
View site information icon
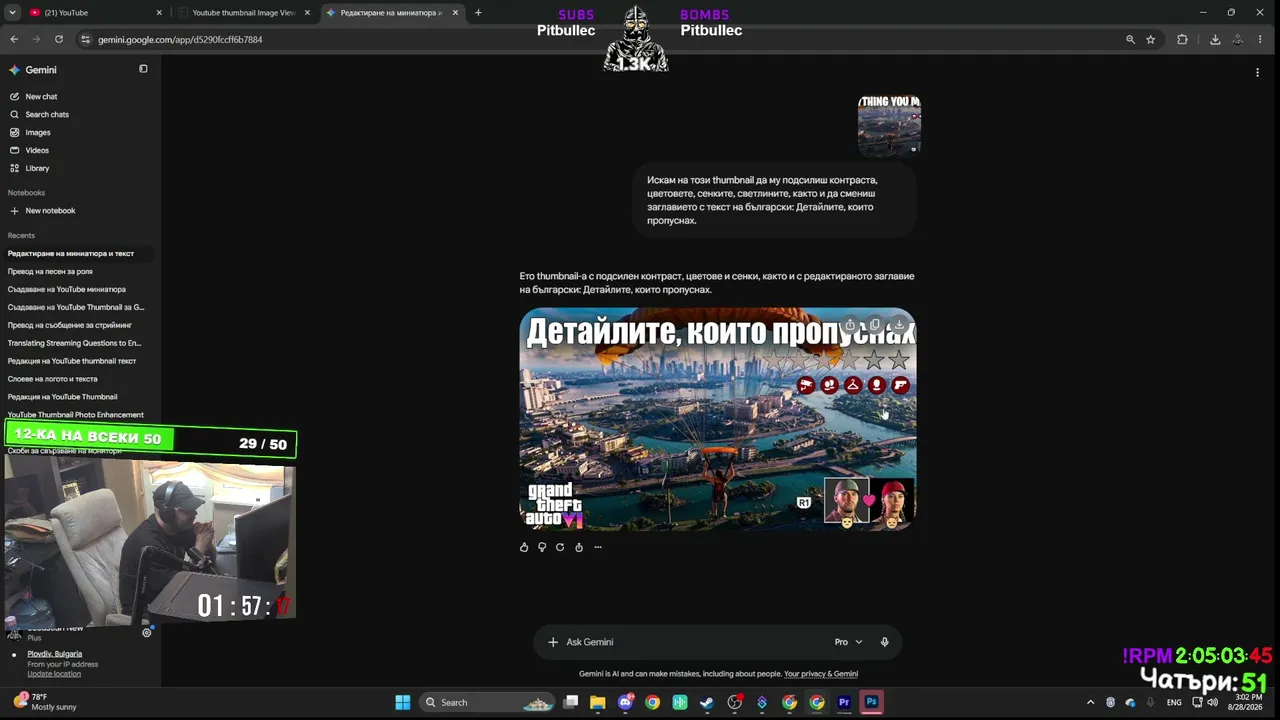coord(86,39)
